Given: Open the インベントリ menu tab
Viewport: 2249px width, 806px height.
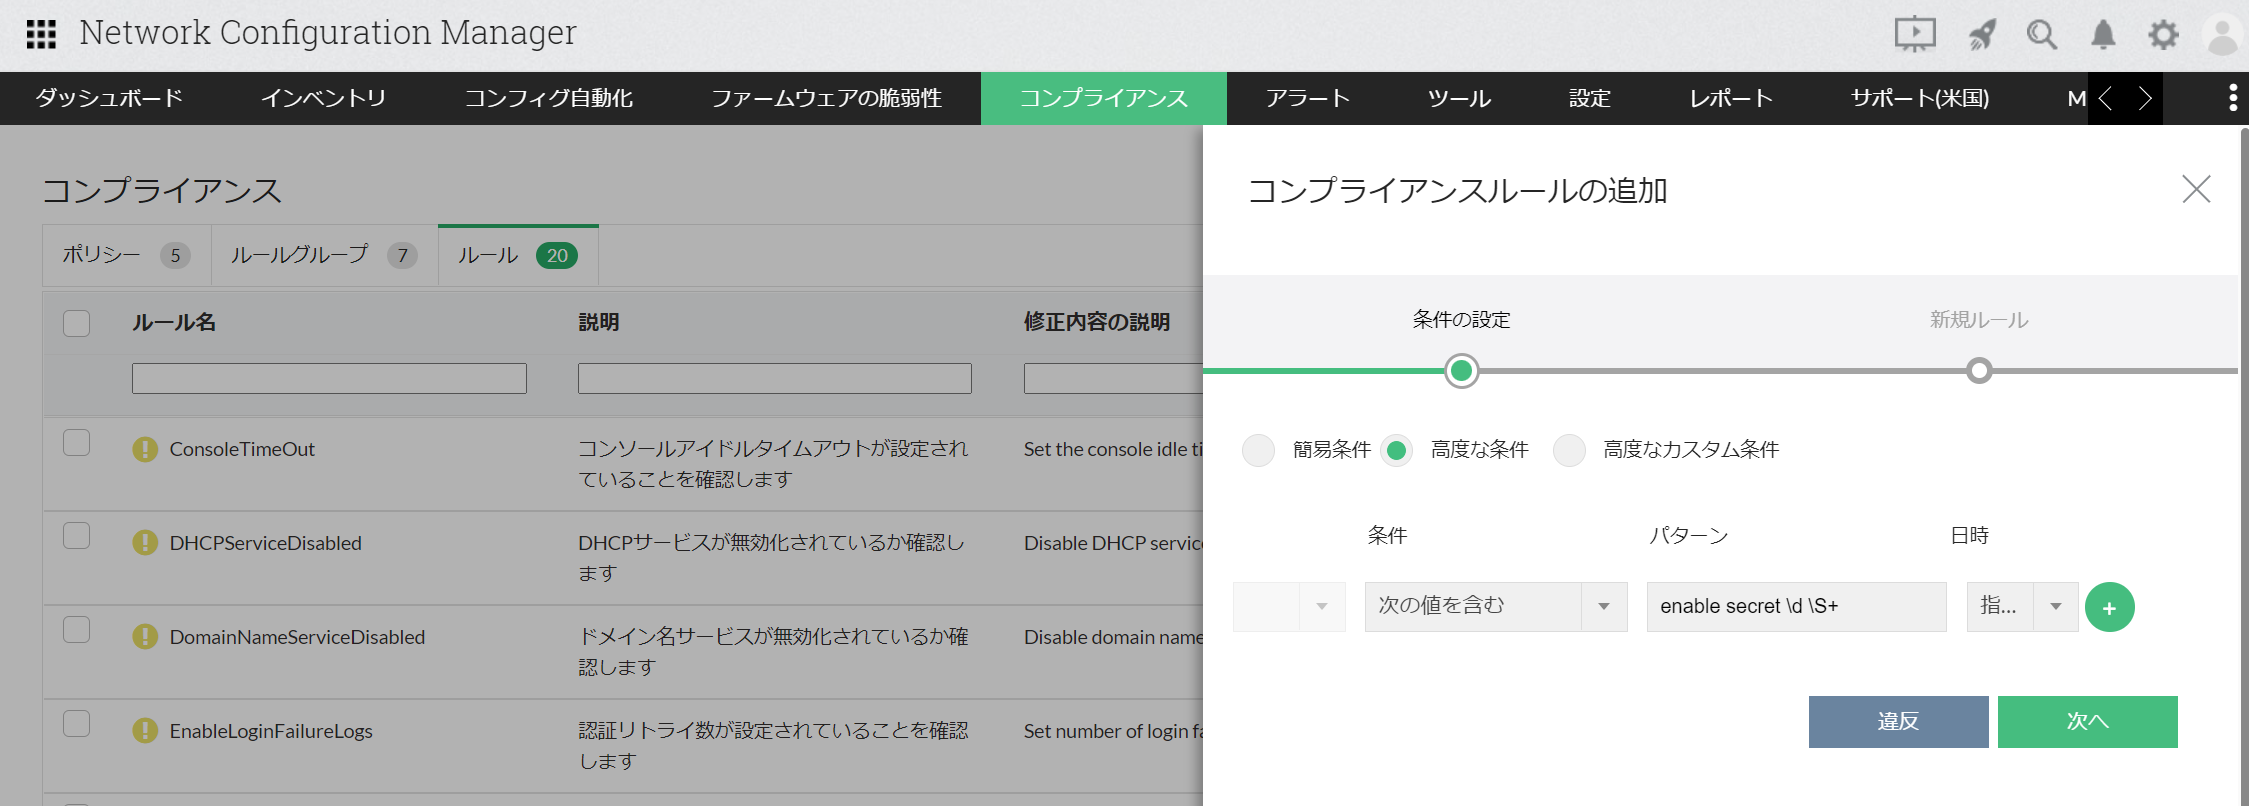Looking at the screenshot, I should [x=323, y=98].
